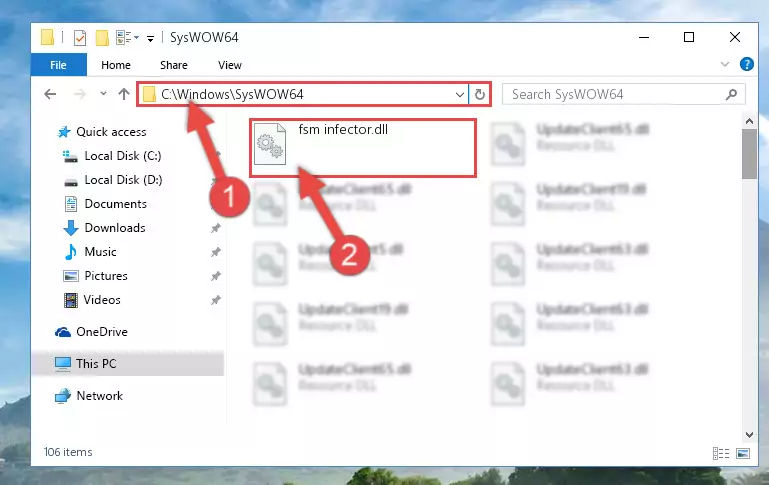Click the 106 items status text
The image size is (769, 485).
pos(68,452)
